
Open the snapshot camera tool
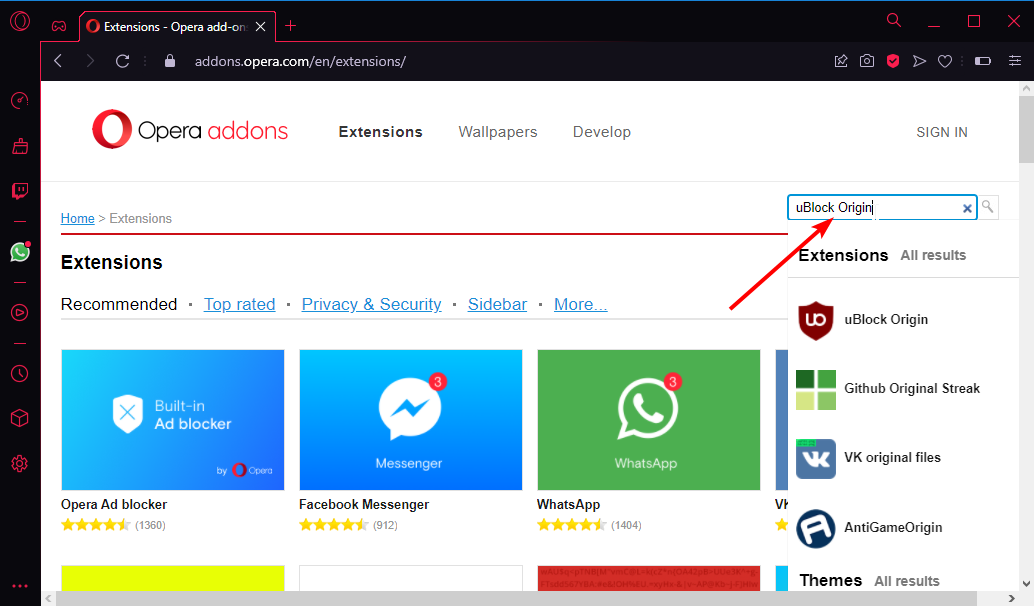click(x=867, y=61)
